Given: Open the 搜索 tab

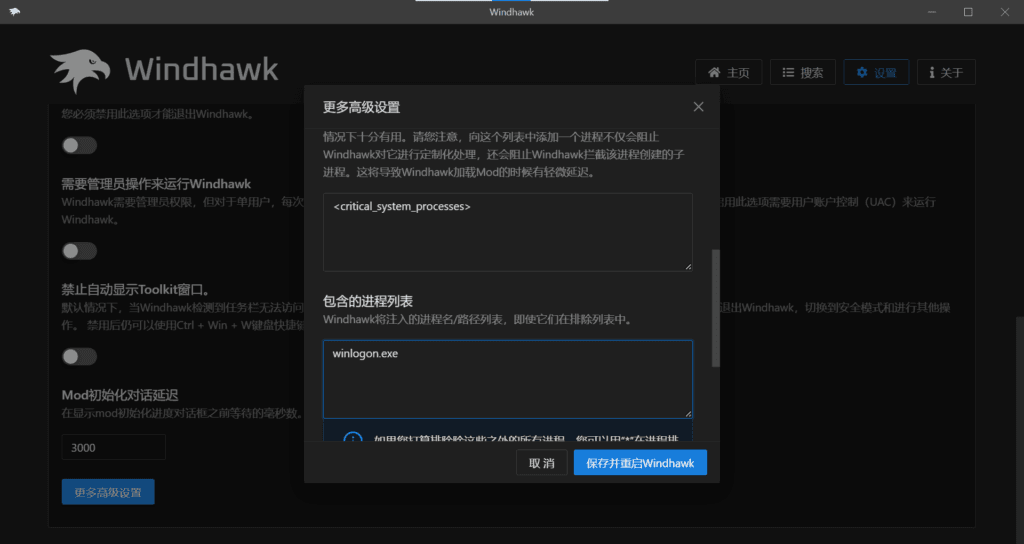Looking at the screenshot, I should [x=803, y=72].
